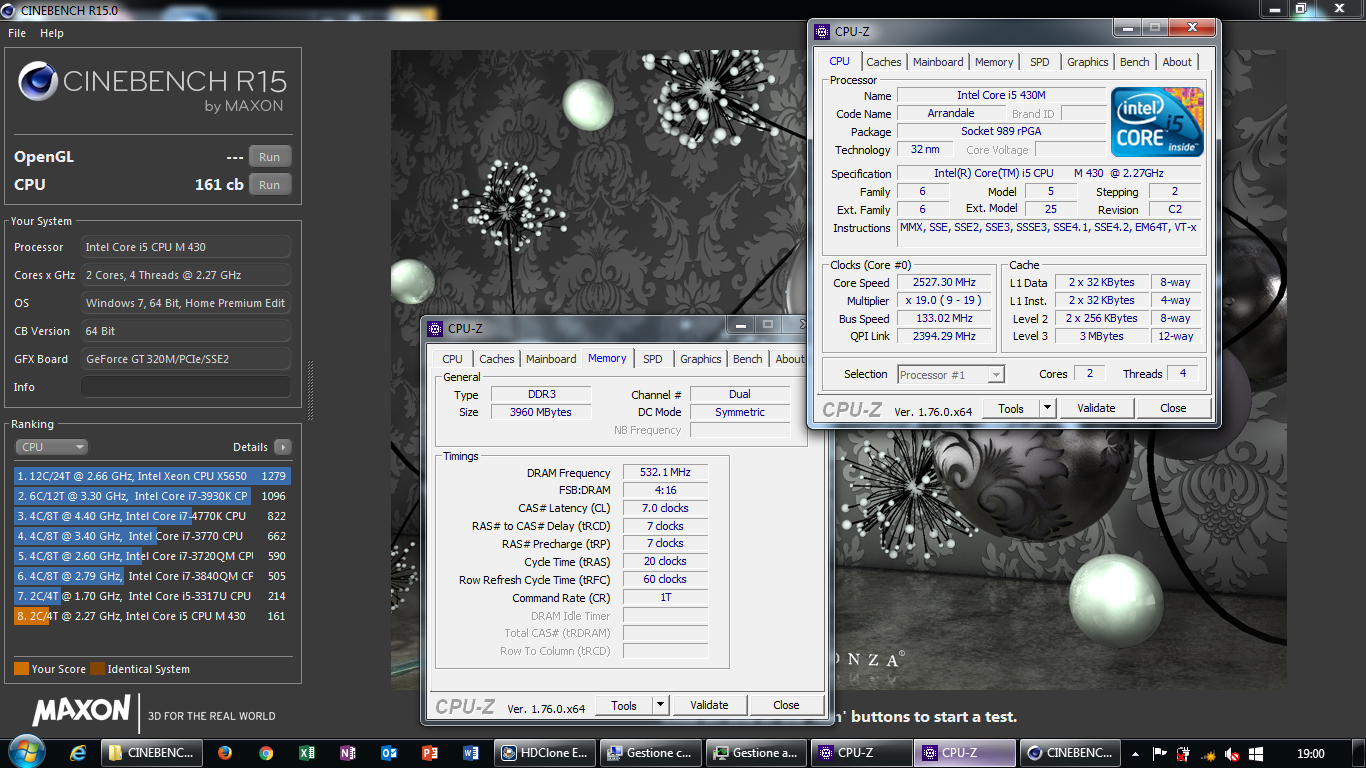Open OneNote from the taskbar
The height and width of the screenshot is (768, 1366).
(348, 753)
